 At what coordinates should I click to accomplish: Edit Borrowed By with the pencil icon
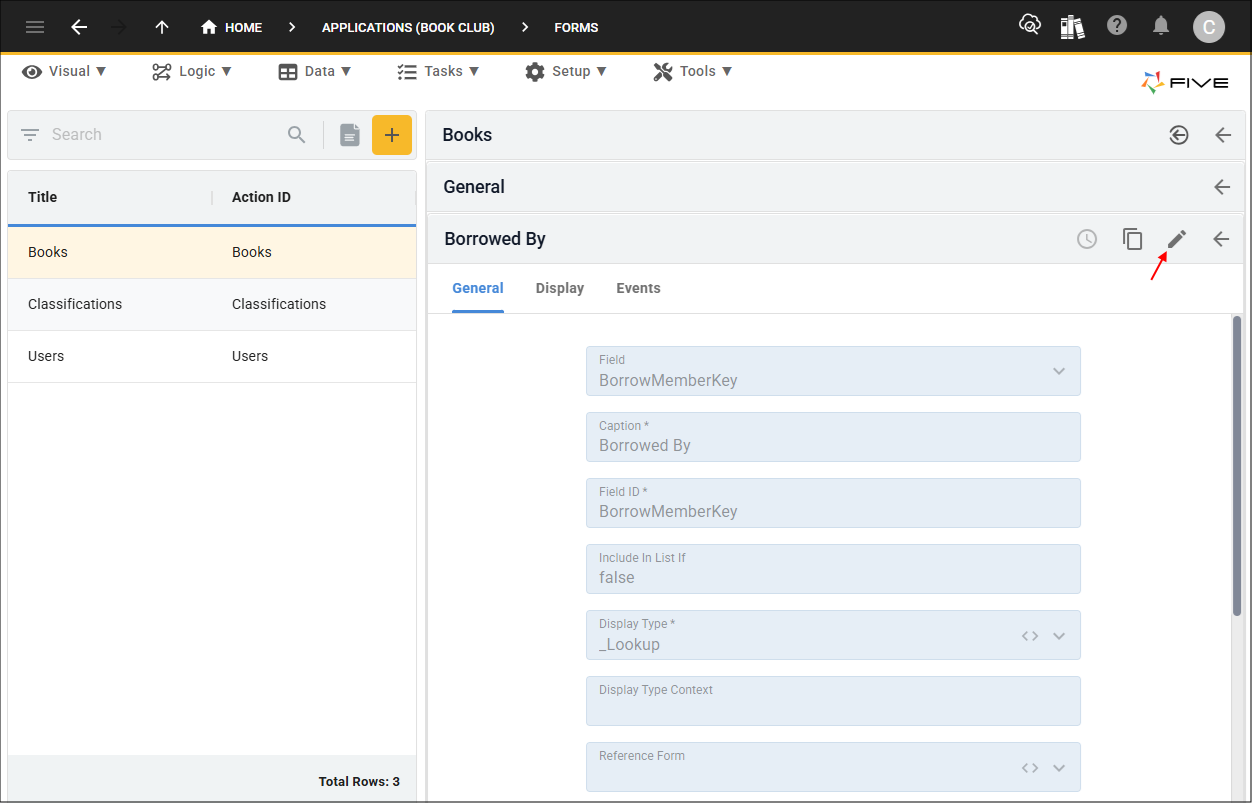click(x=1177, y=239)
